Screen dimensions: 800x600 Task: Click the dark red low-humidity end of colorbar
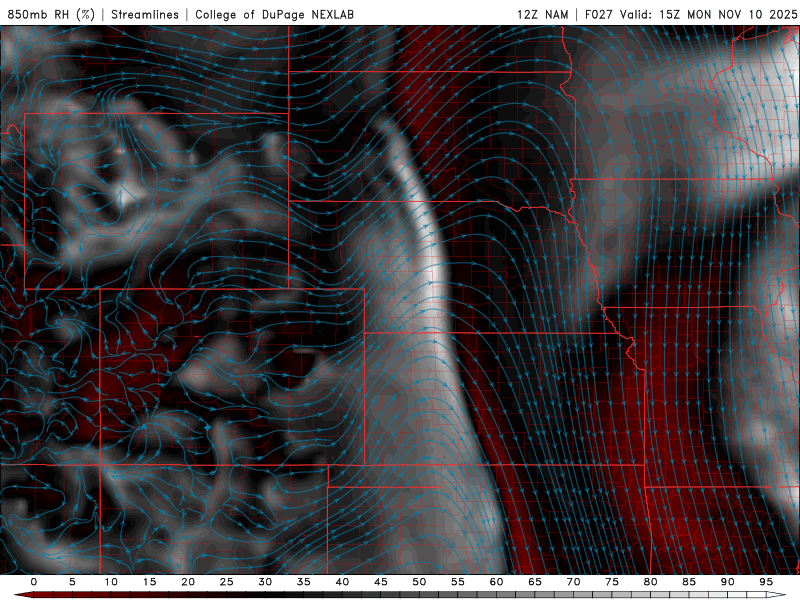click(x=23, y=595)
